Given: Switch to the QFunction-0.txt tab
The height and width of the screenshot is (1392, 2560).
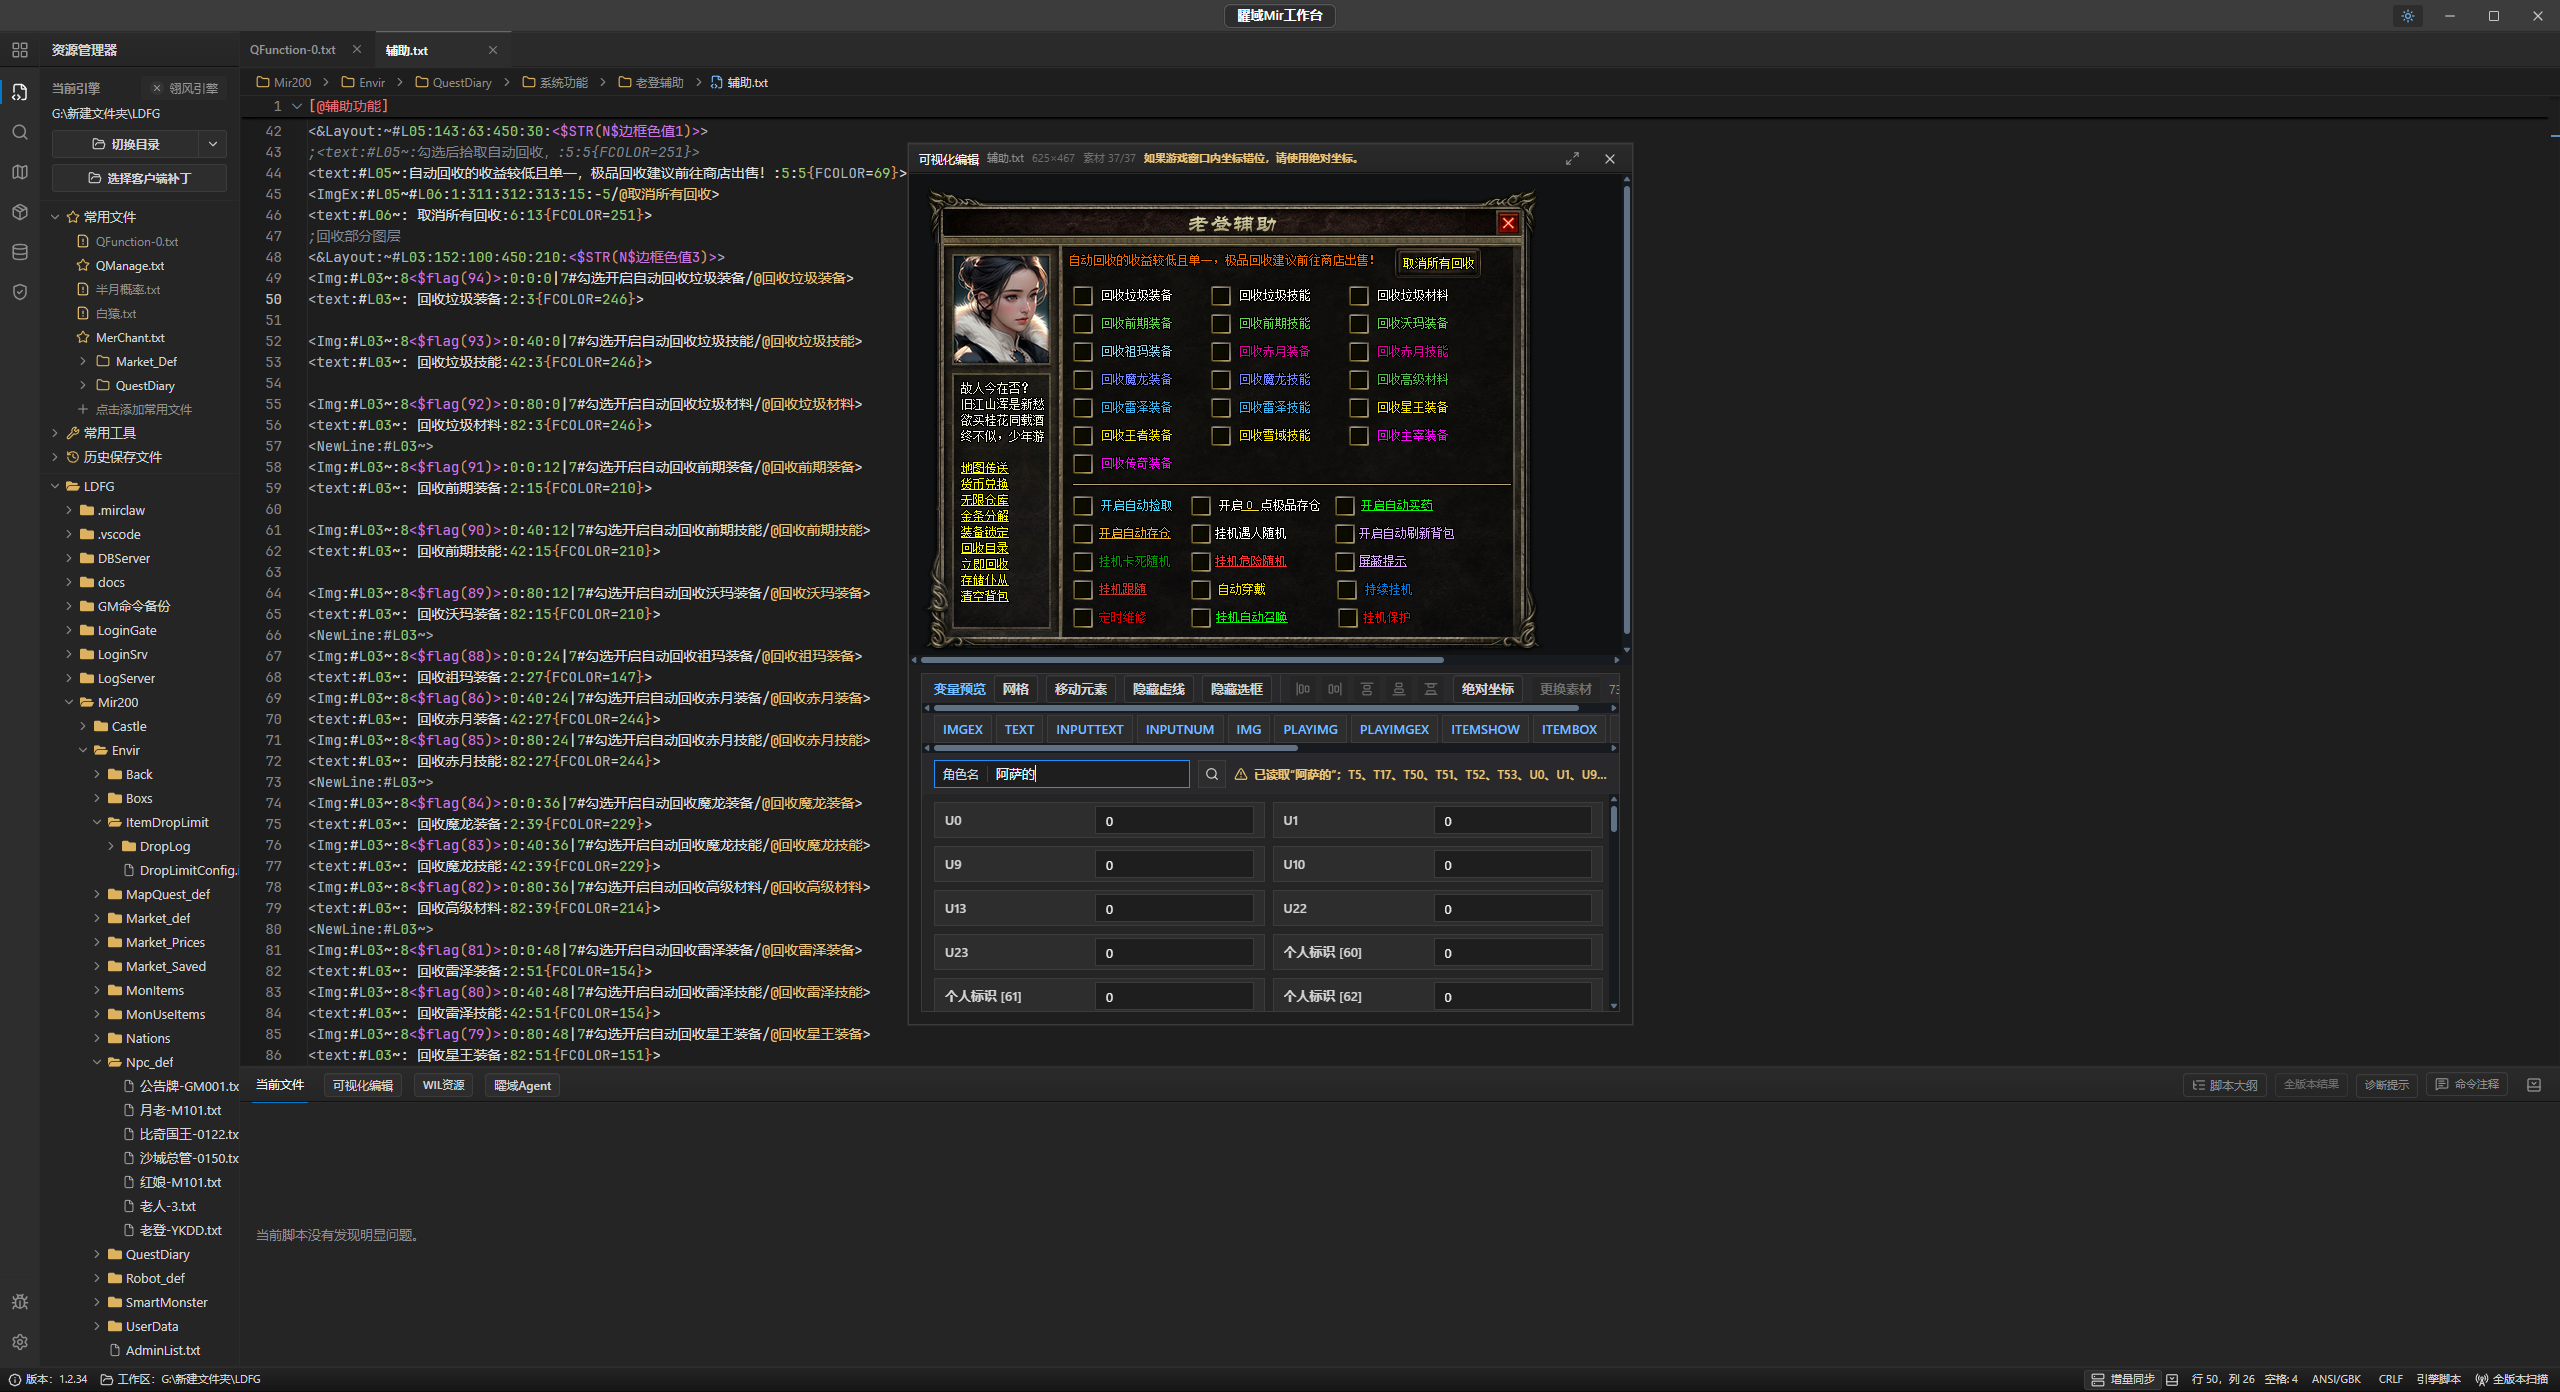Looking at the screenshot, I should pyautogui.click(x=293, y=50).
